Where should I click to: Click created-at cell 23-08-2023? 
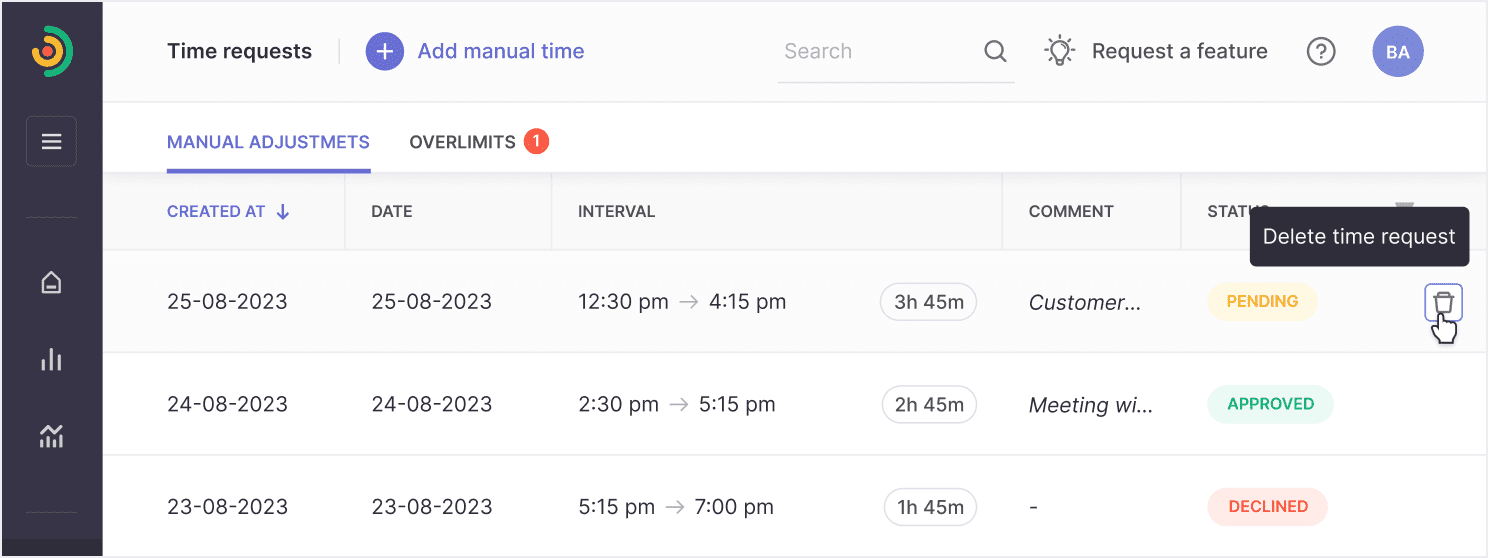pyautogui.click(x=227, y=507)
